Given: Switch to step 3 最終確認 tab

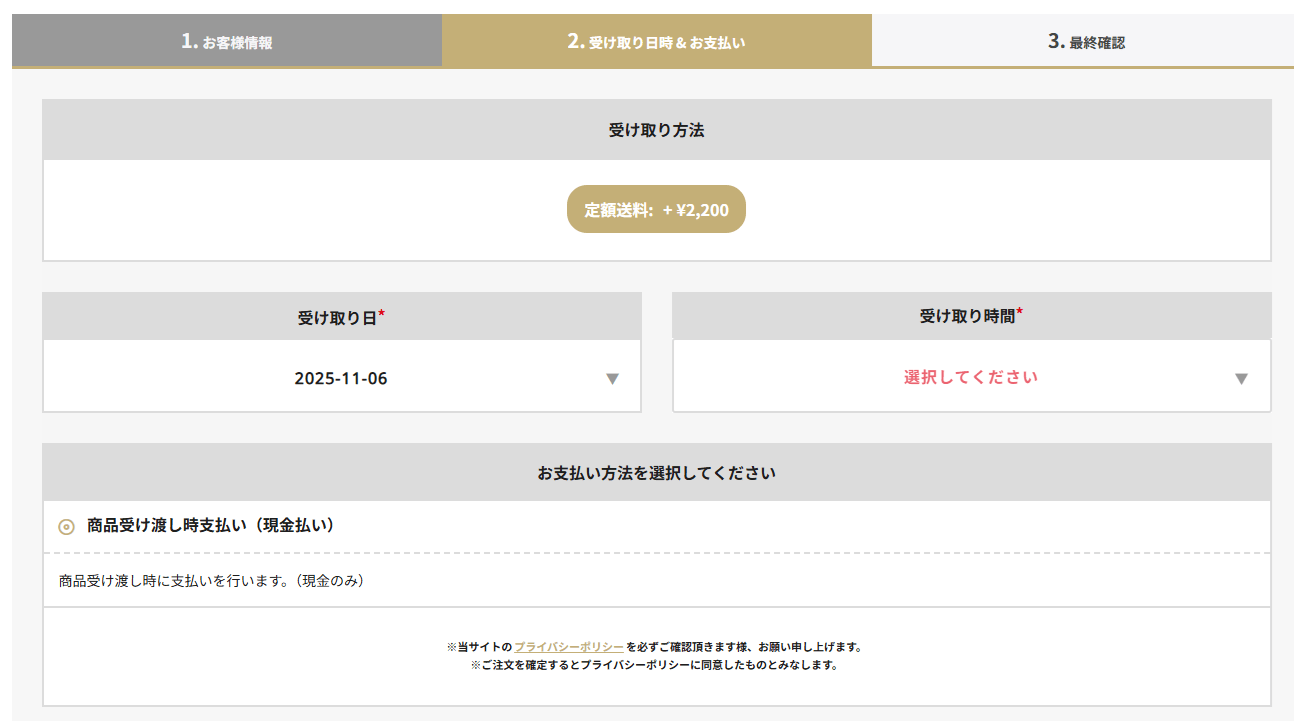Looking at the screenshot, I should click(1085, 41).
